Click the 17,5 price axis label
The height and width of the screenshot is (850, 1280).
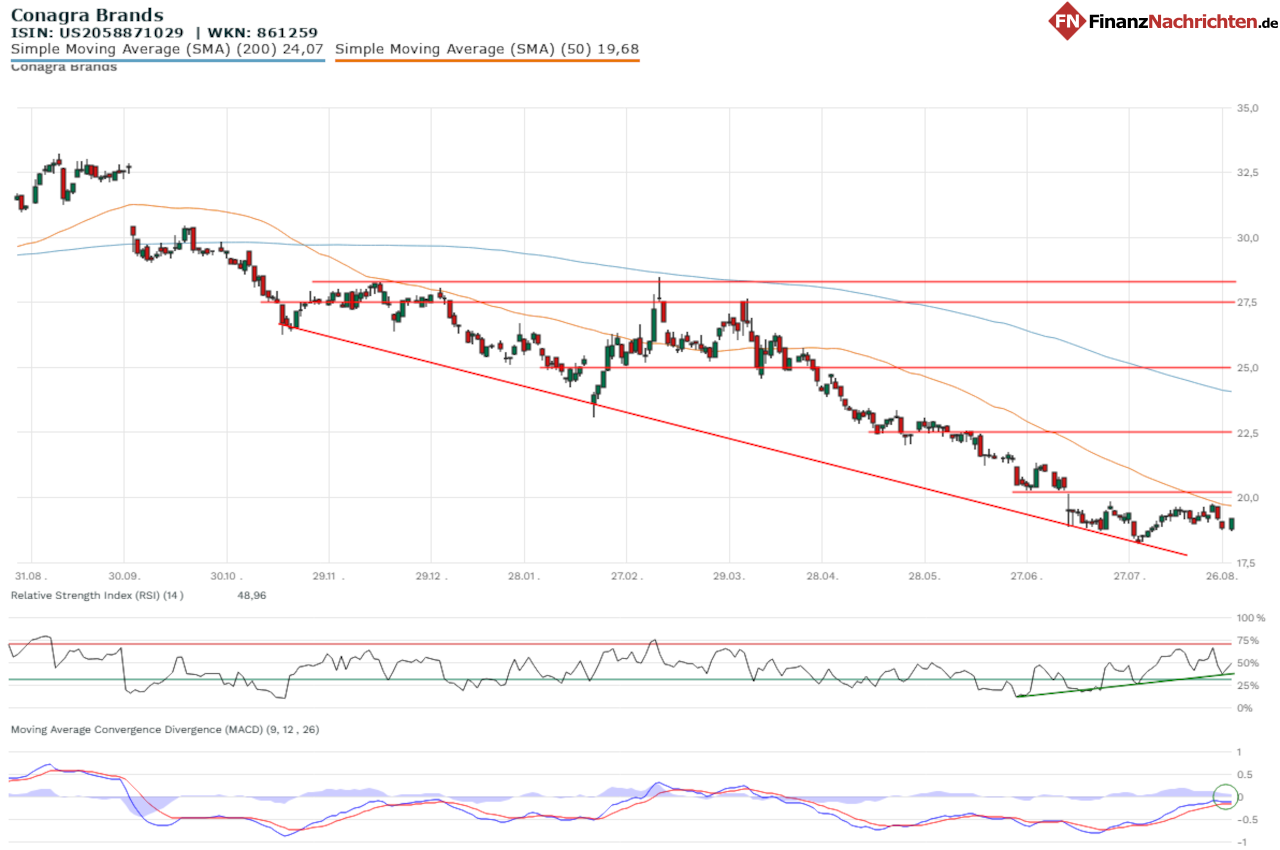pos(1246,563)
